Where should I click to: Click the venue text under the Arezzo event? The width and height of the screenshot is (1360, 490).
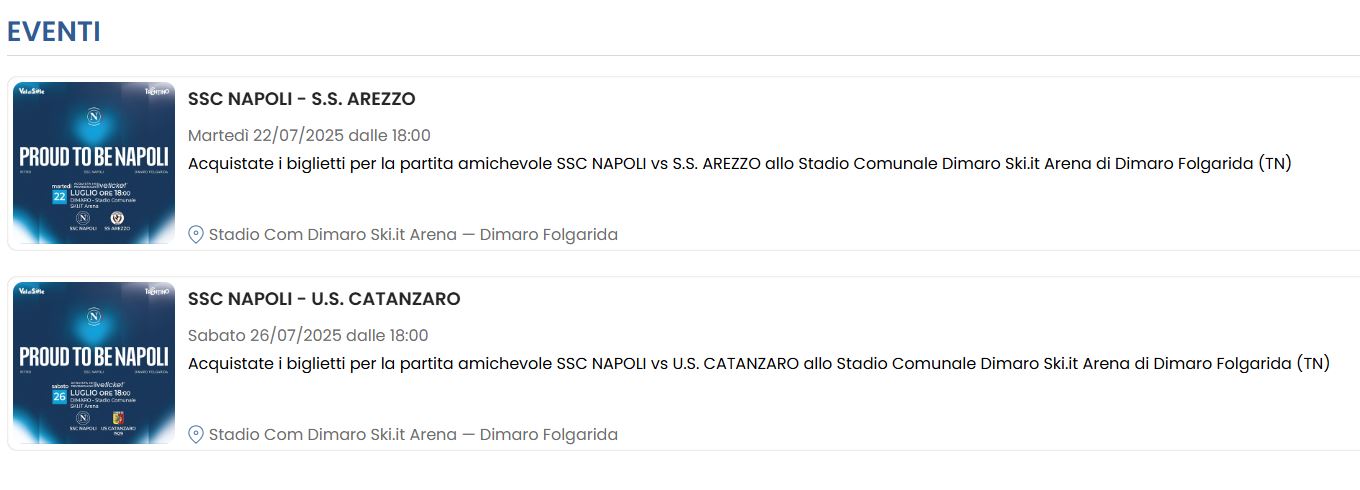point(413,235)
